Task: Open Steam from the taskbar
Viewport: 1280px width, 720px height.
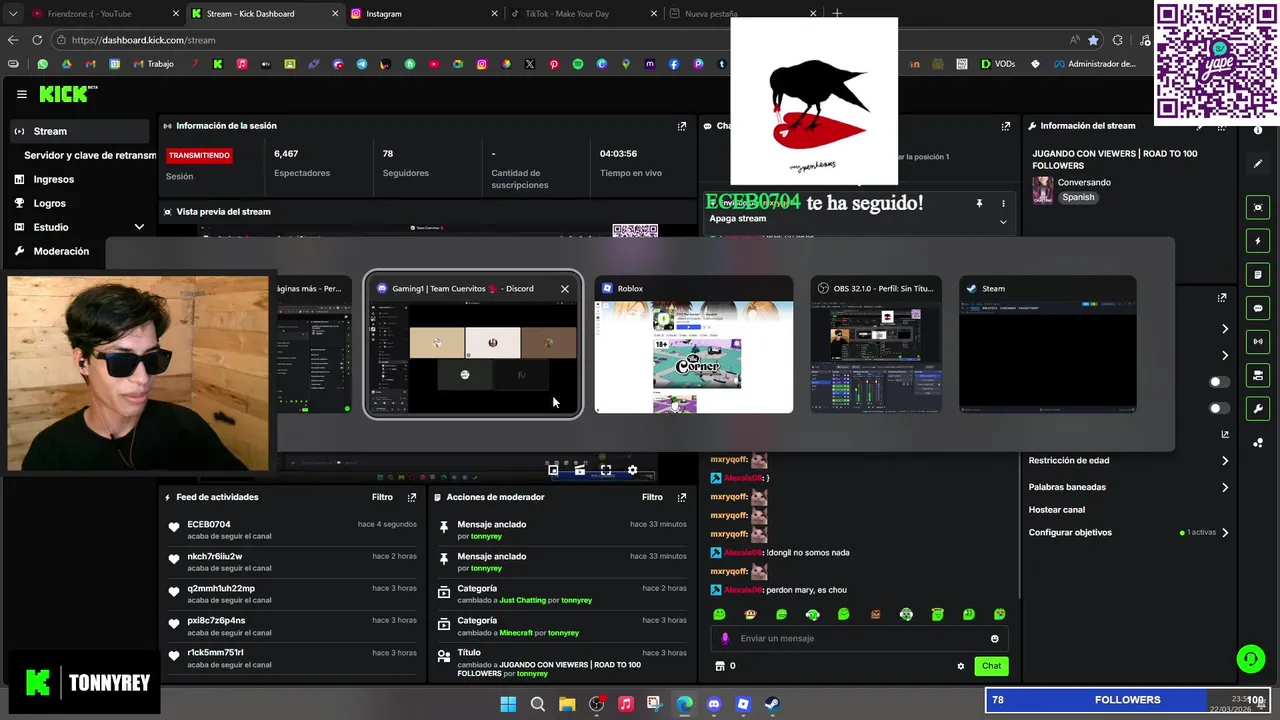Action: (772, 704)
